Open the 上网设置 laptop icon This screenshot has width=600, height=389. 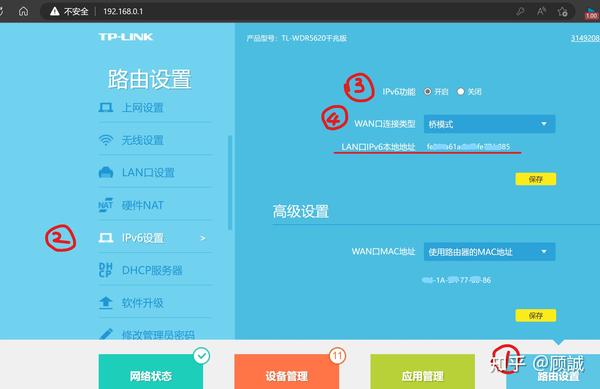106,107
